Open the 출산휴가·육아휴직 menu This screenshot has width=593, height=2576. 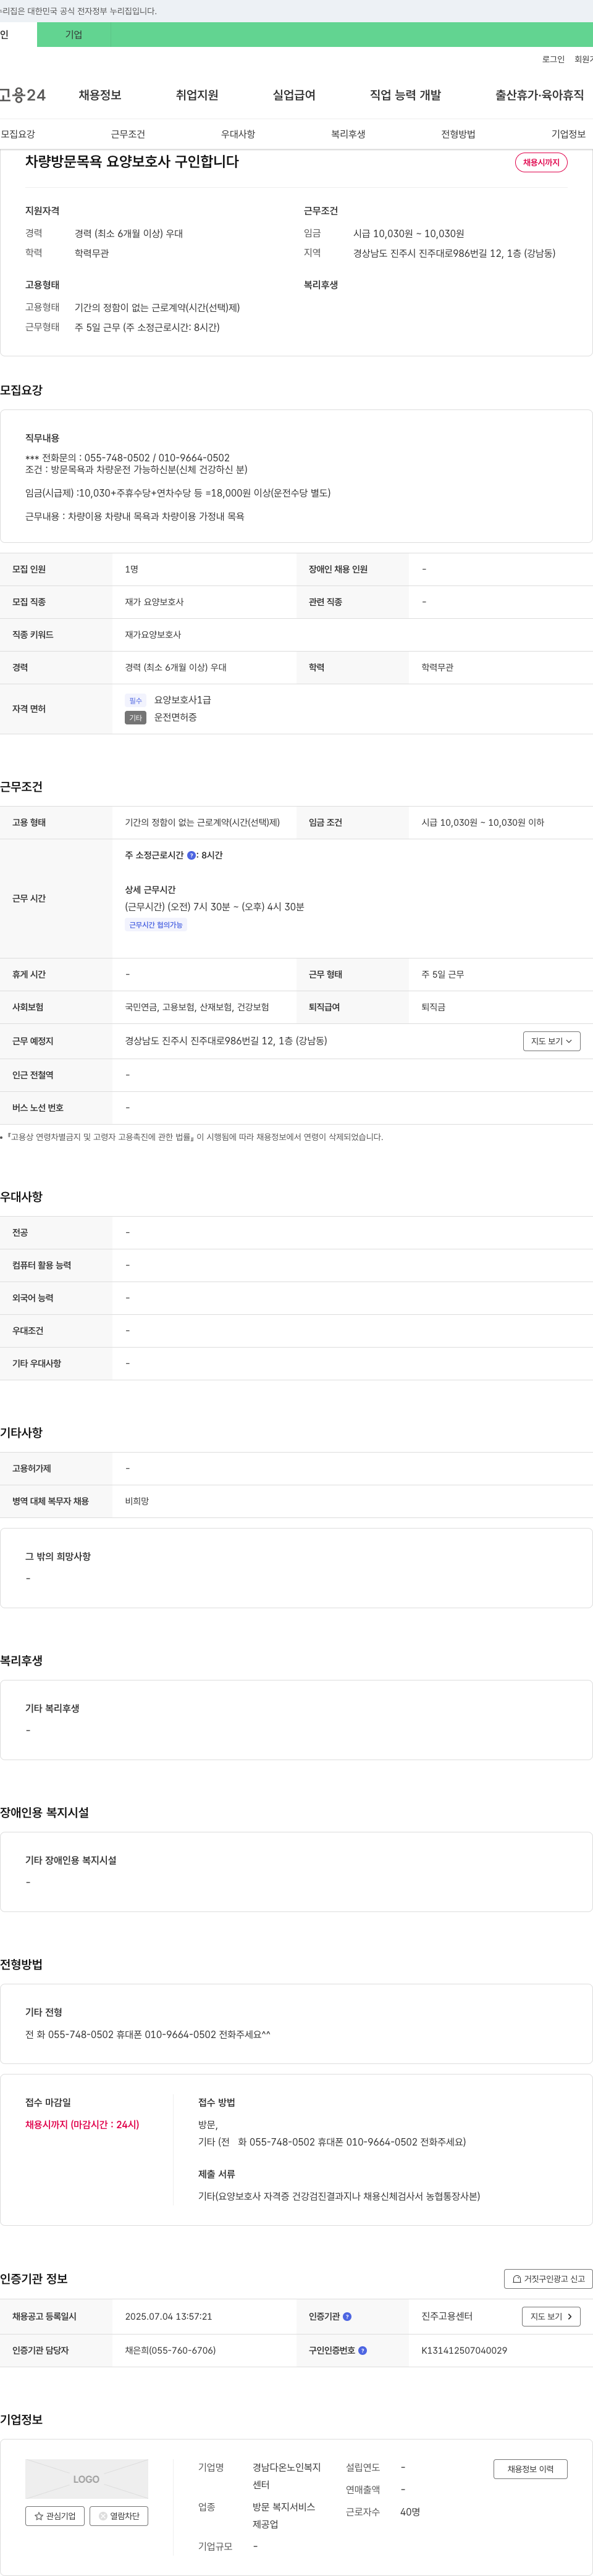point(539,95)
